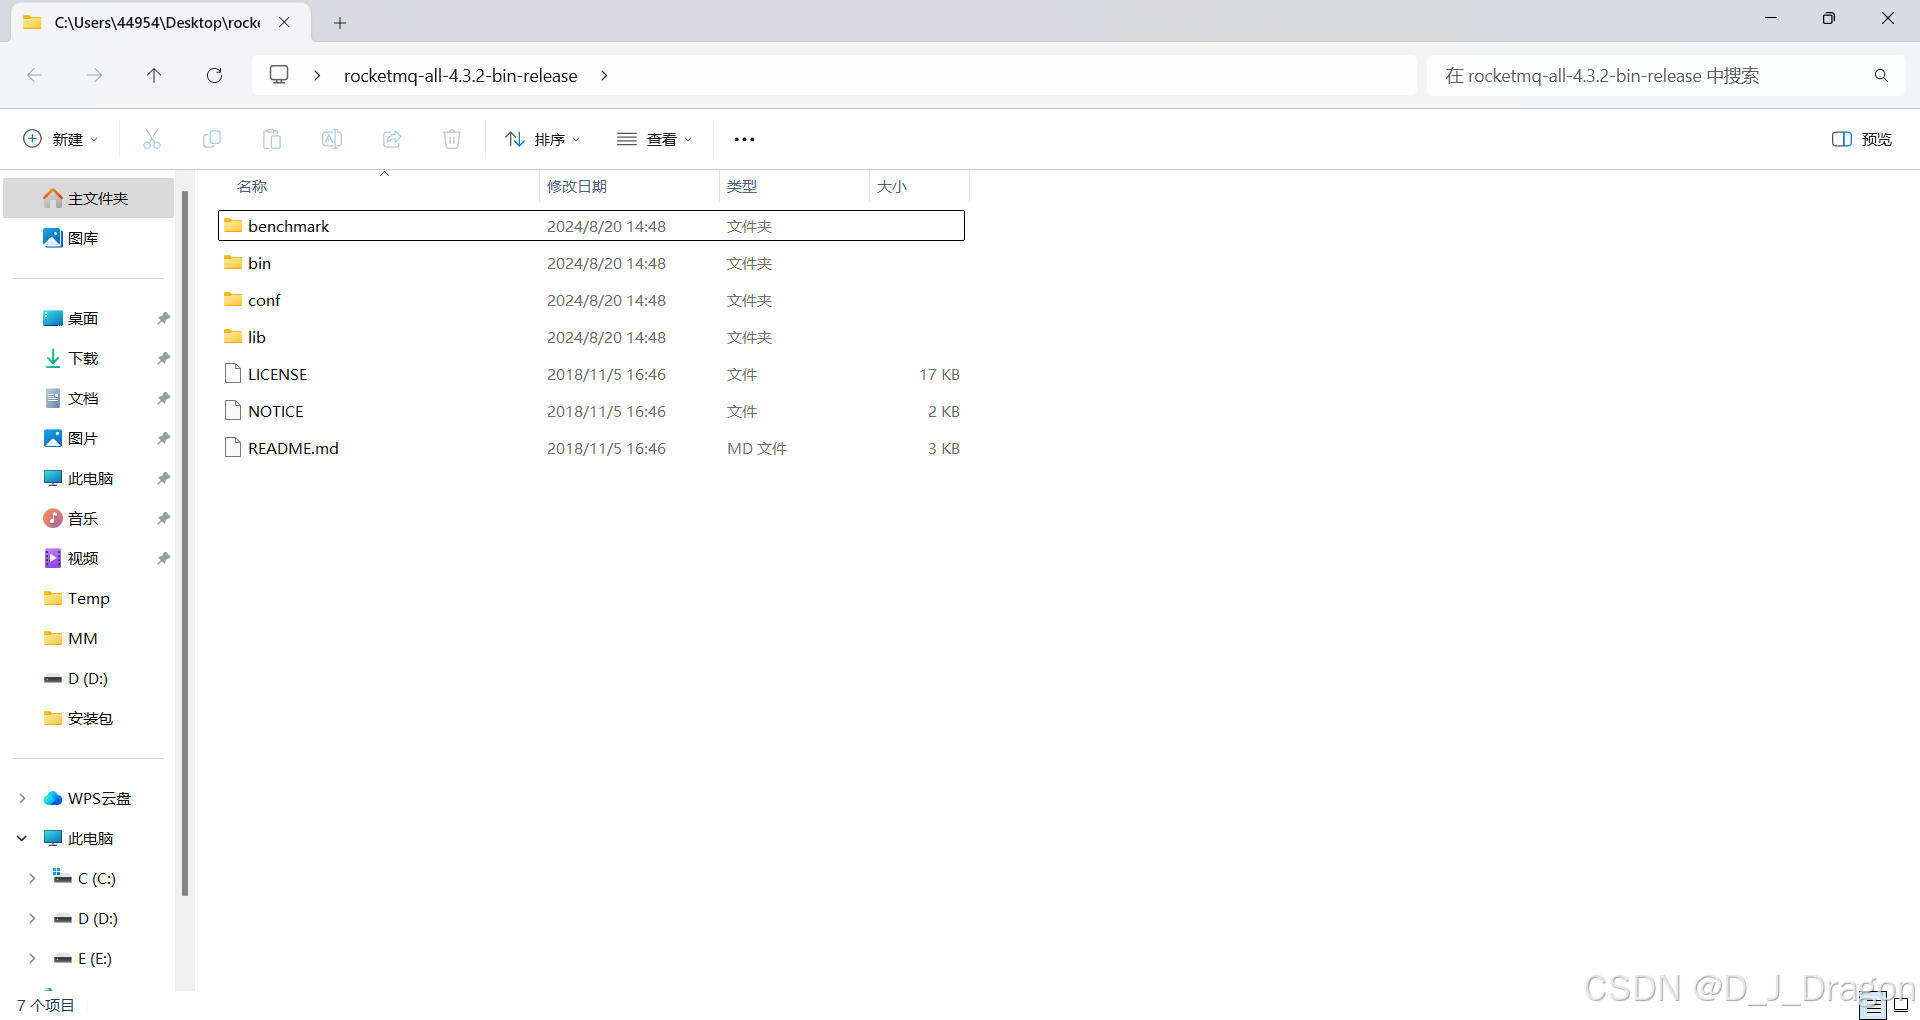Sort by 修改日期 column header

(577, 187)
